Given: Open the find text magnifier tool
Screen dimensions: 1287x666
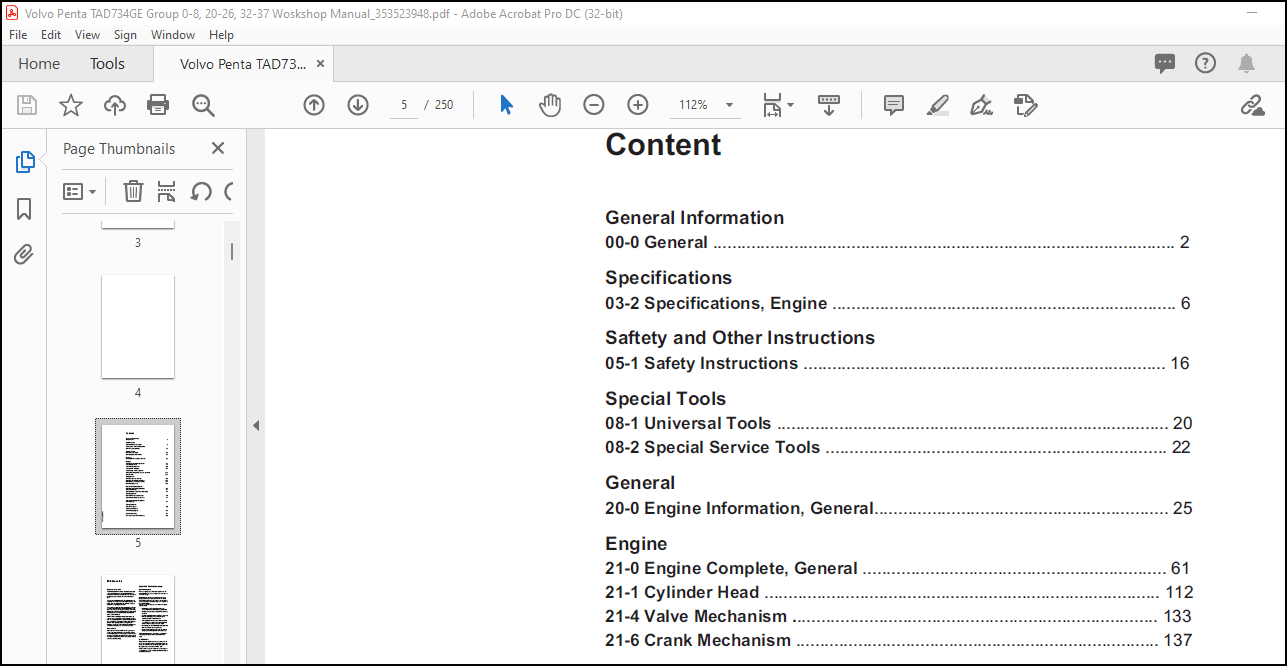Looking at the screenshot, I should (203, 105).
